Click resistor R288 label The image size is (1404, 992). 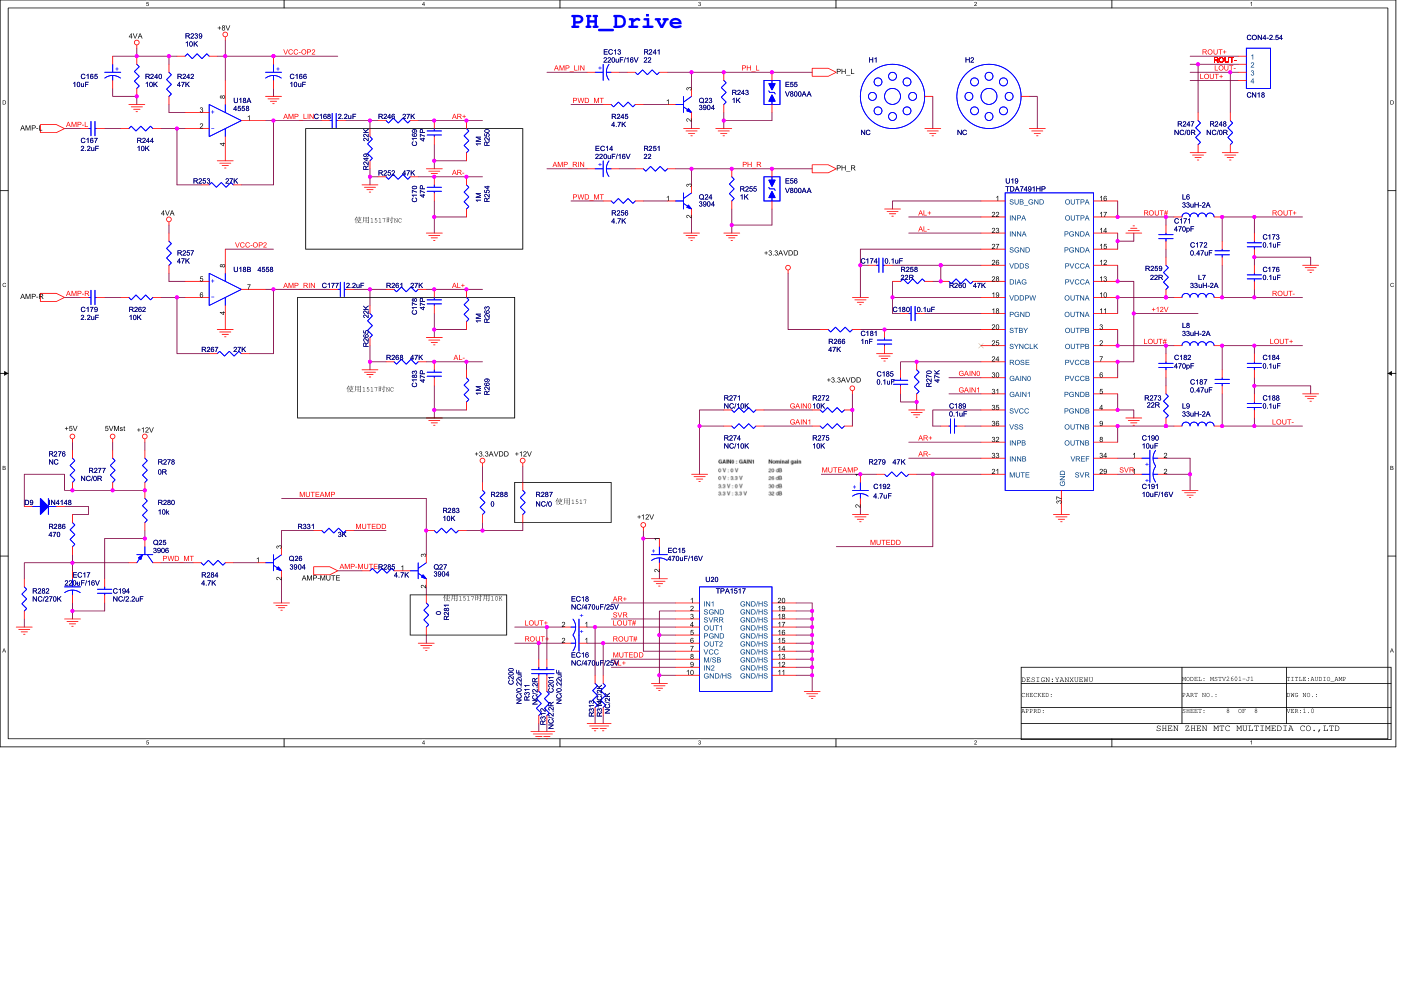[499, 498]
